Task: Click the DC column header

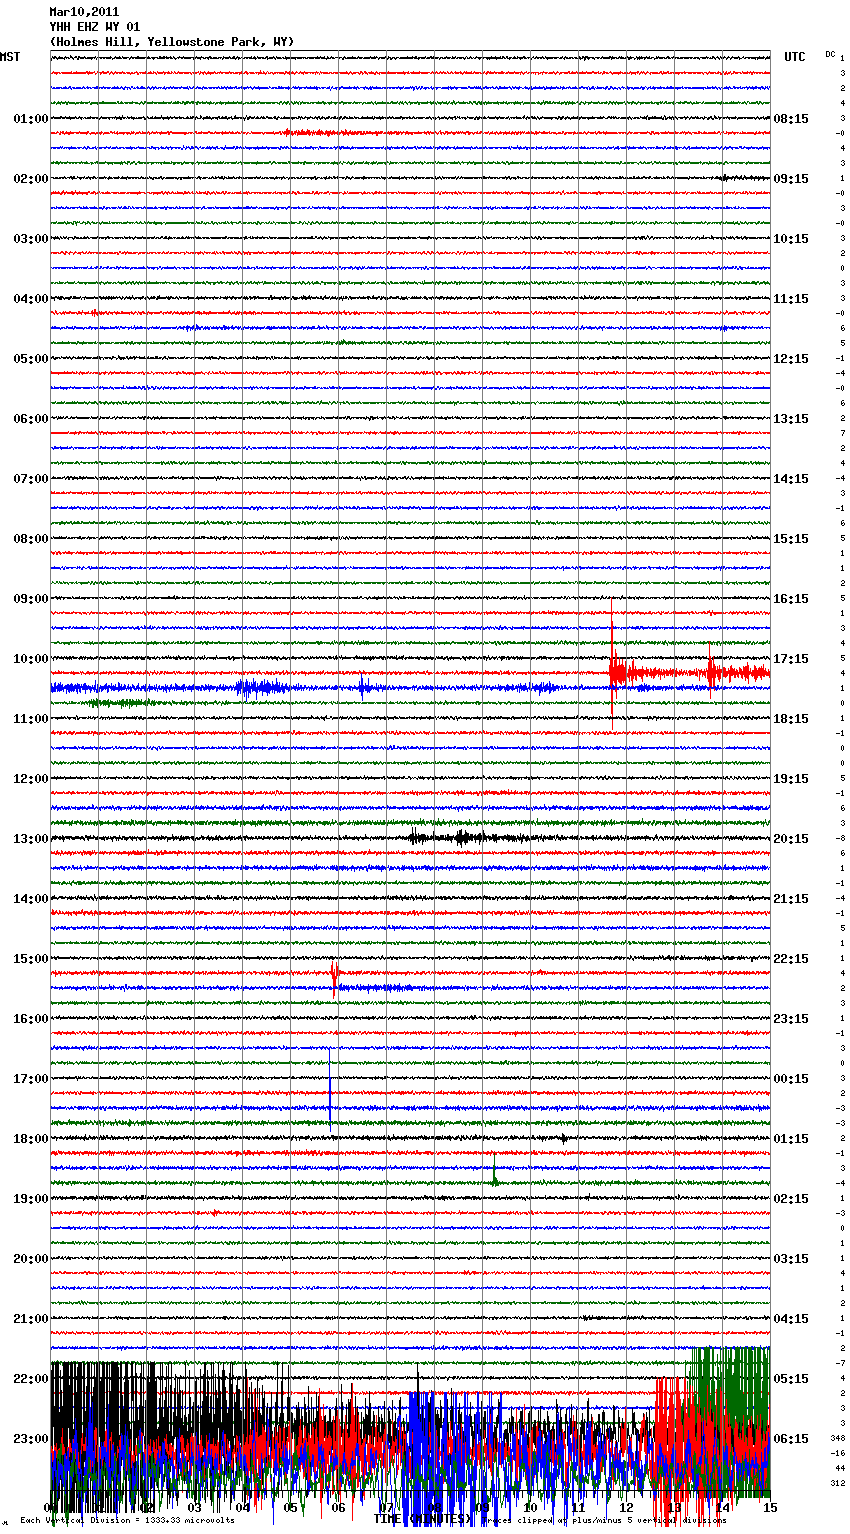Action: (x=830, y=54)
